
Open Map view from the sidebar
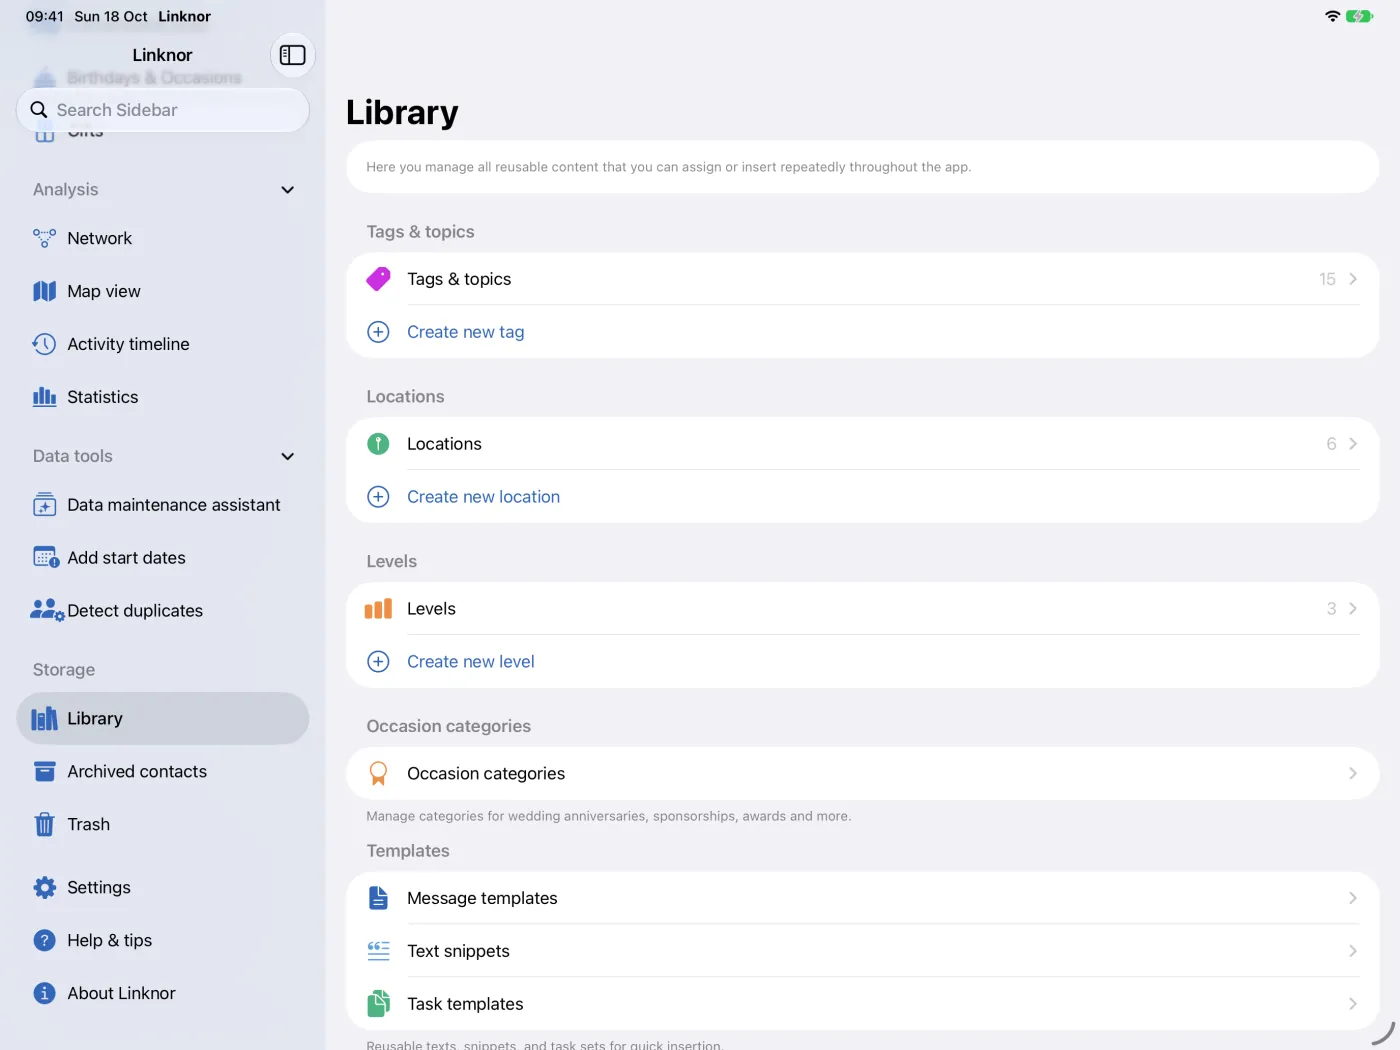[x=163, y=291]
